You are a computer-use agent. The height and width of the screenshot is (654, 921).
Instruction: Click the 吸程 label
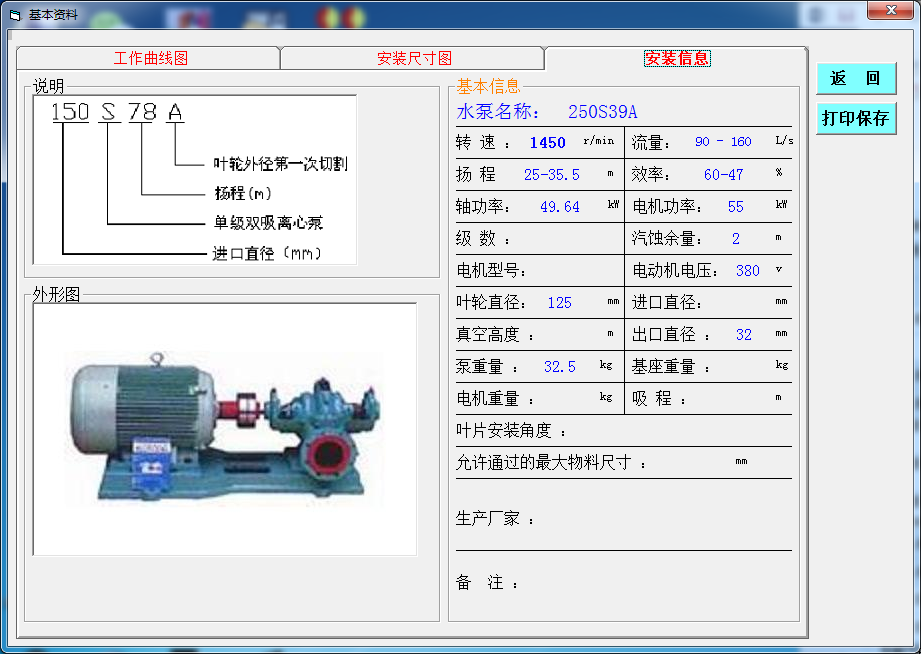coord(658,399)
